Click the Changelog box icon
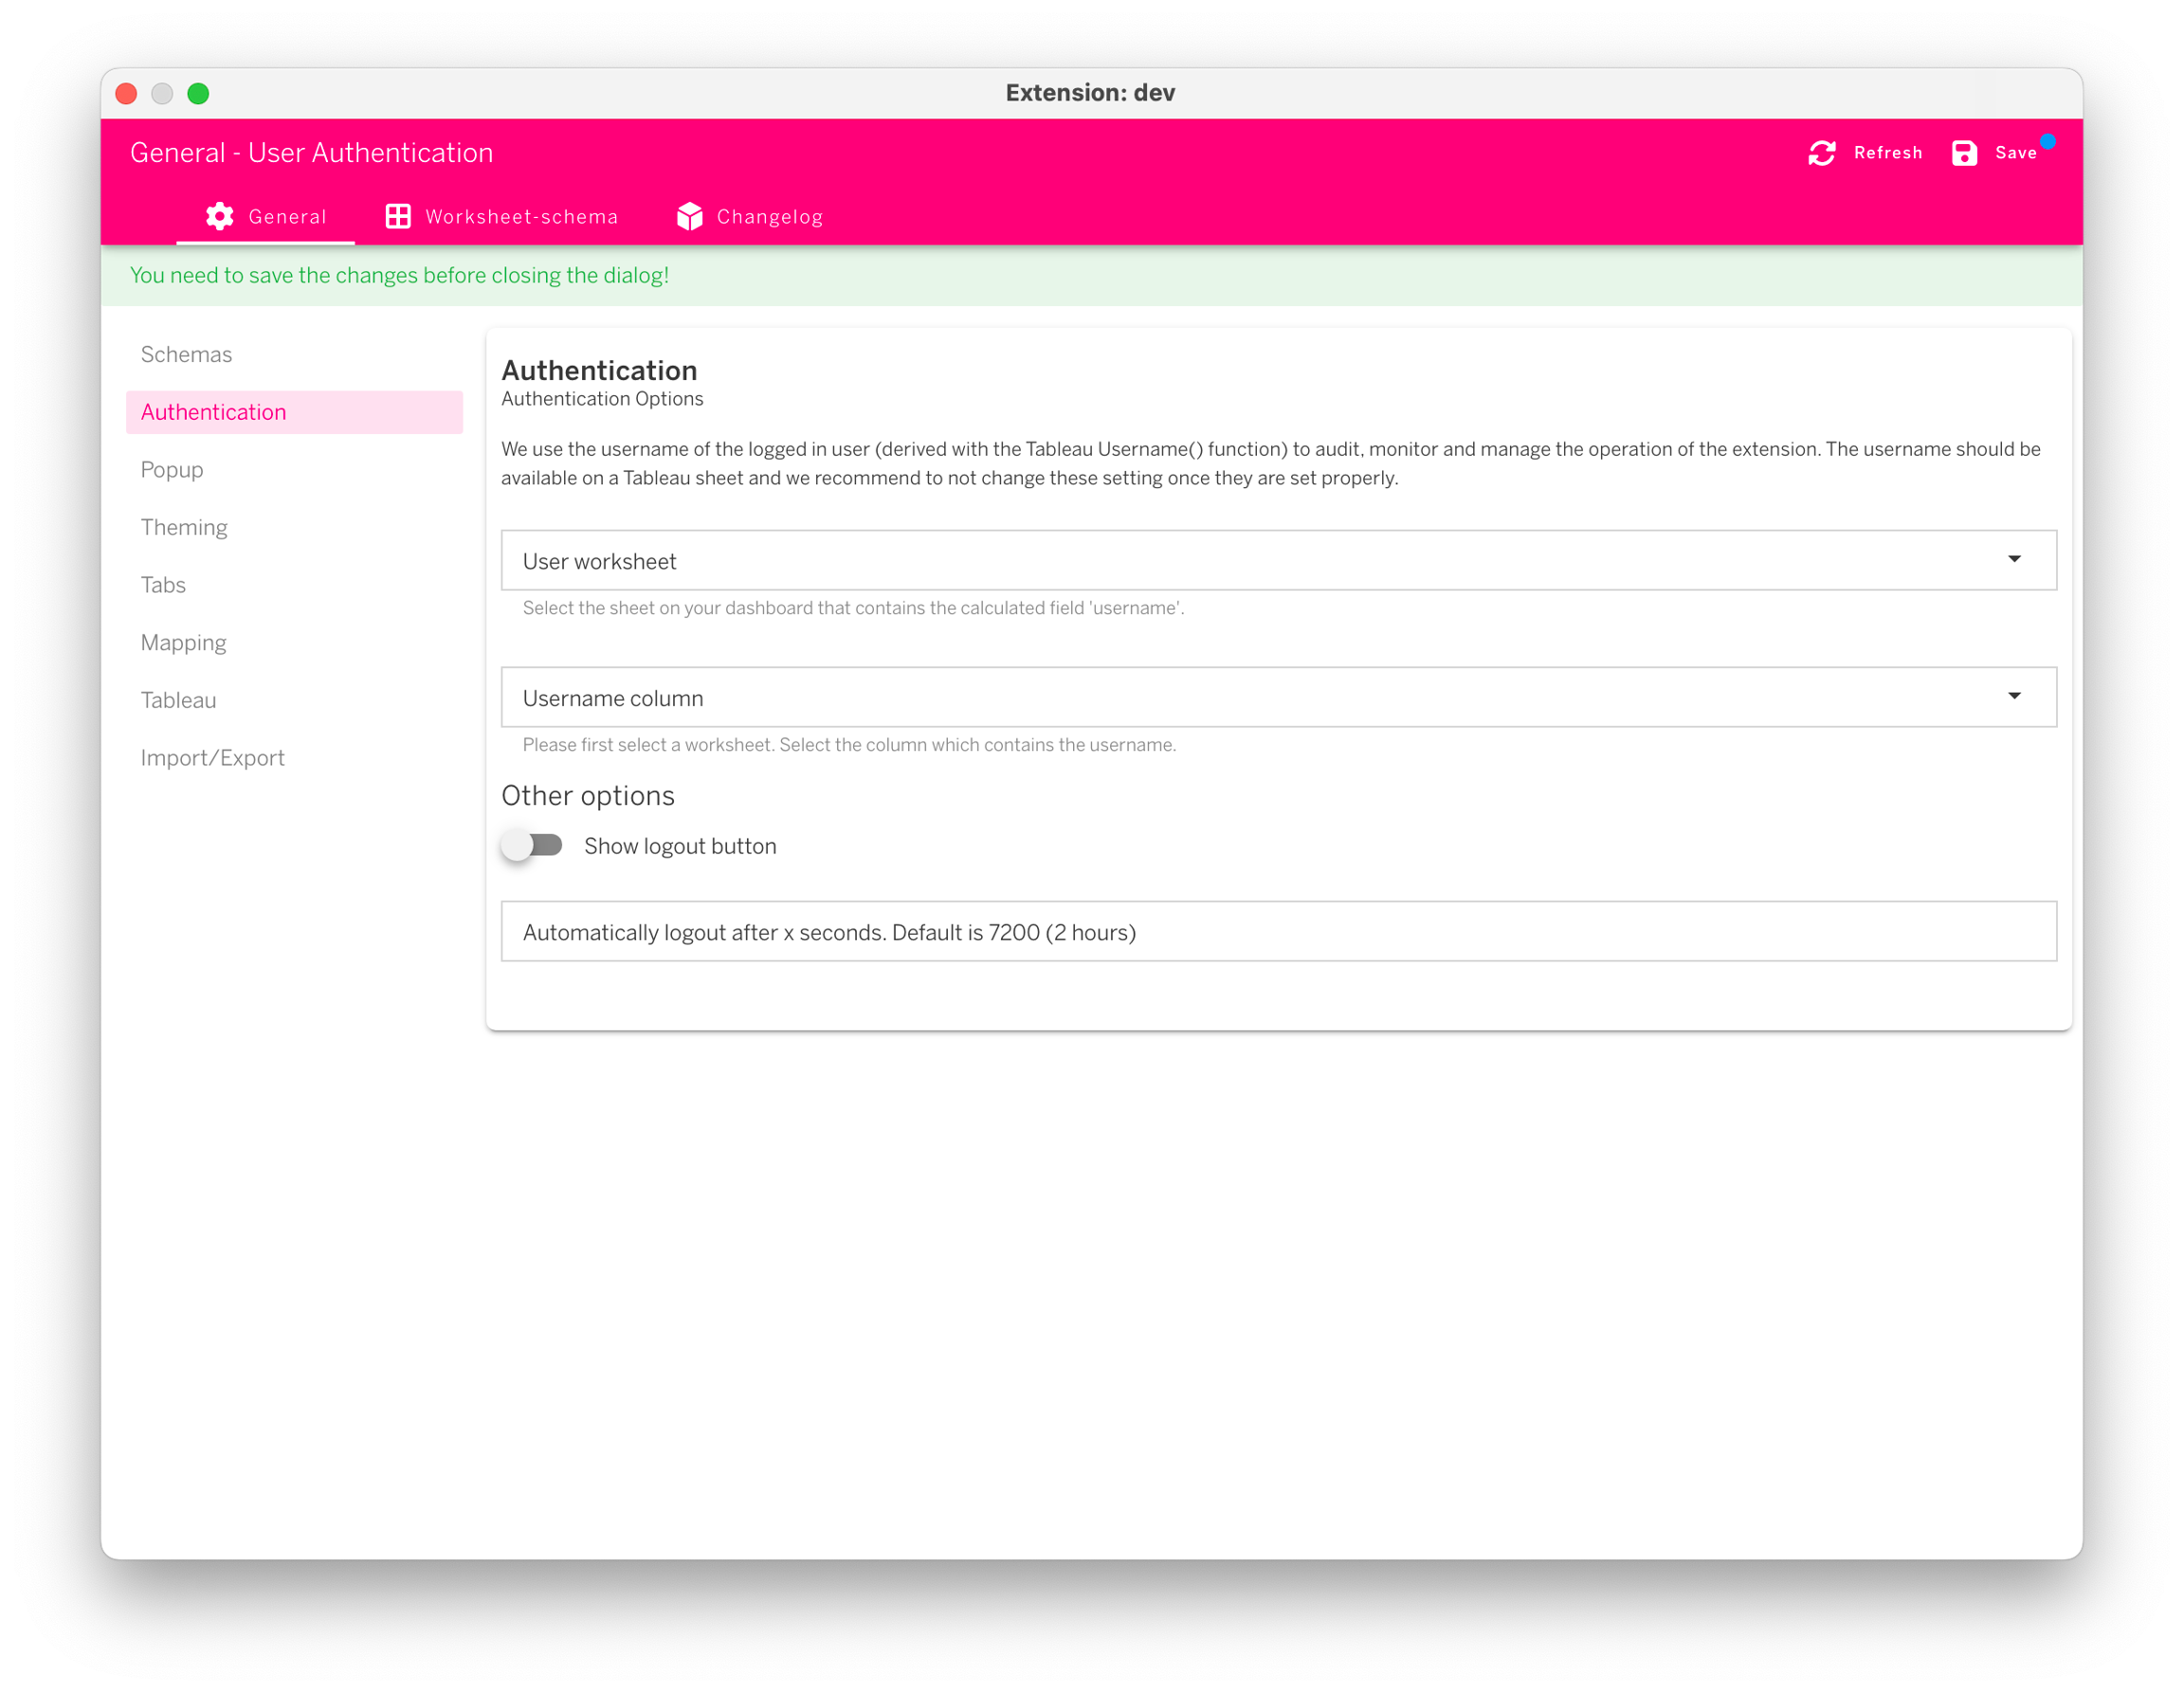2184x1693 pixels. pos(690,216)
